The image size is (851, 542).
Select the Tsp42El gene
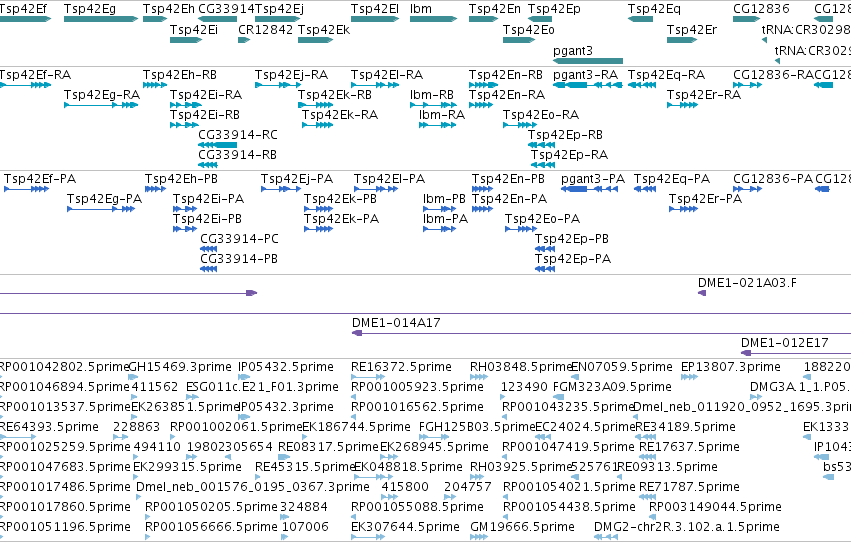coord(375,19)
